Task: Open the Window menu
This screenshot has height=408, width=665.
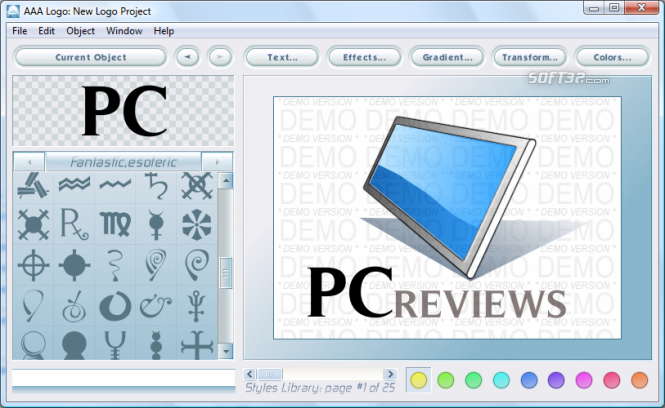Action: click(x=124, y=31)
